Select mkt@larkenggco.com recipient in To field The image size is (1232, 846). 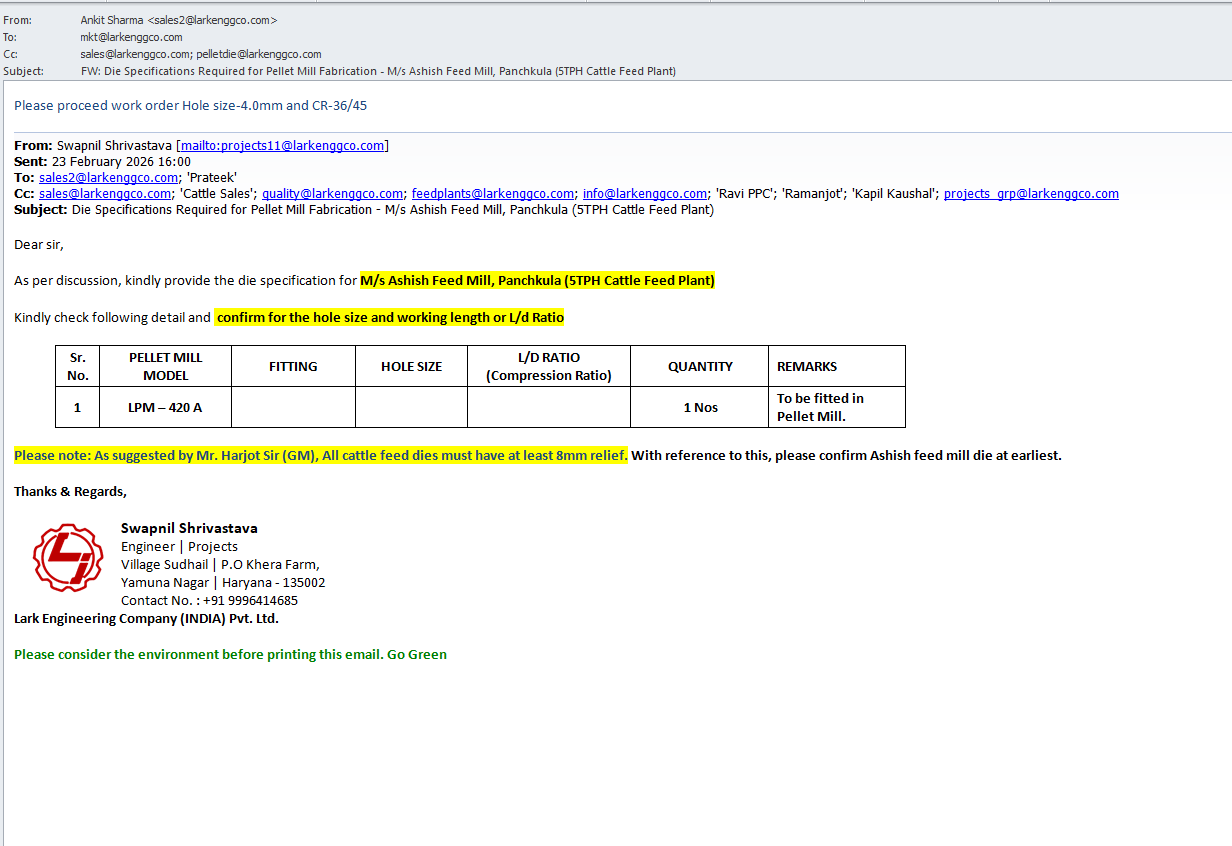point(131,37)
